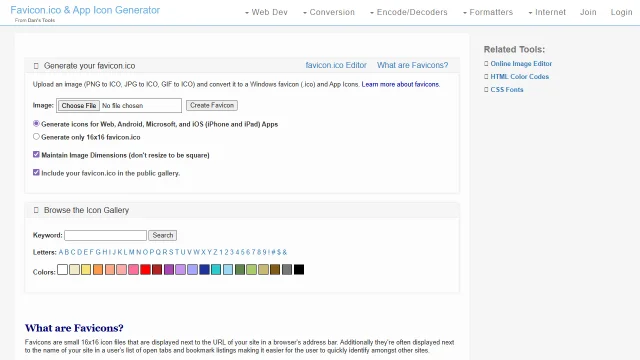This screenshot has height=360, width=640.
Task: Browse icons starting with letter F
Action: point(91,252)
